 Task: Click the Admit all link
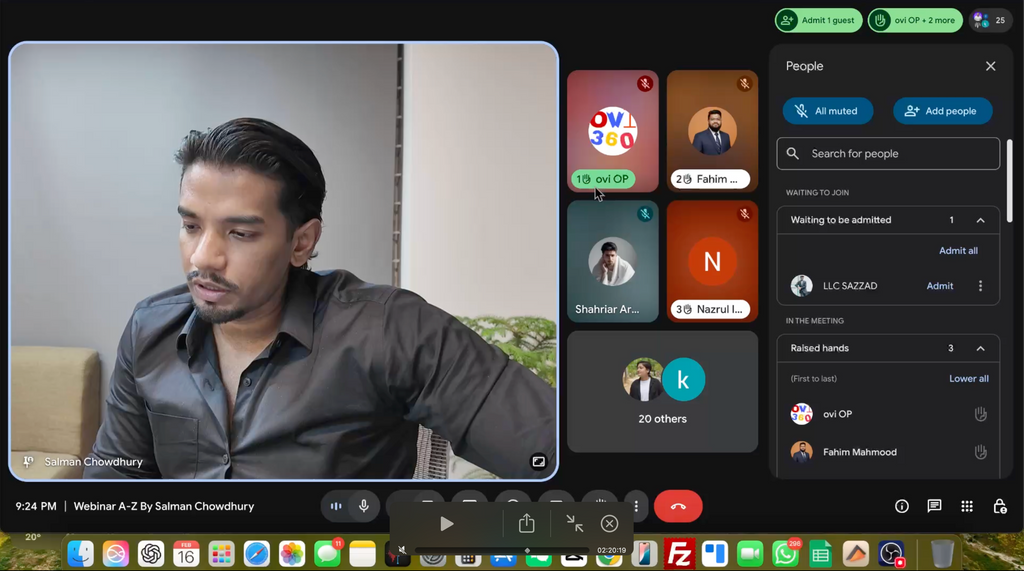pyautogui.click(x=958, y=251)
